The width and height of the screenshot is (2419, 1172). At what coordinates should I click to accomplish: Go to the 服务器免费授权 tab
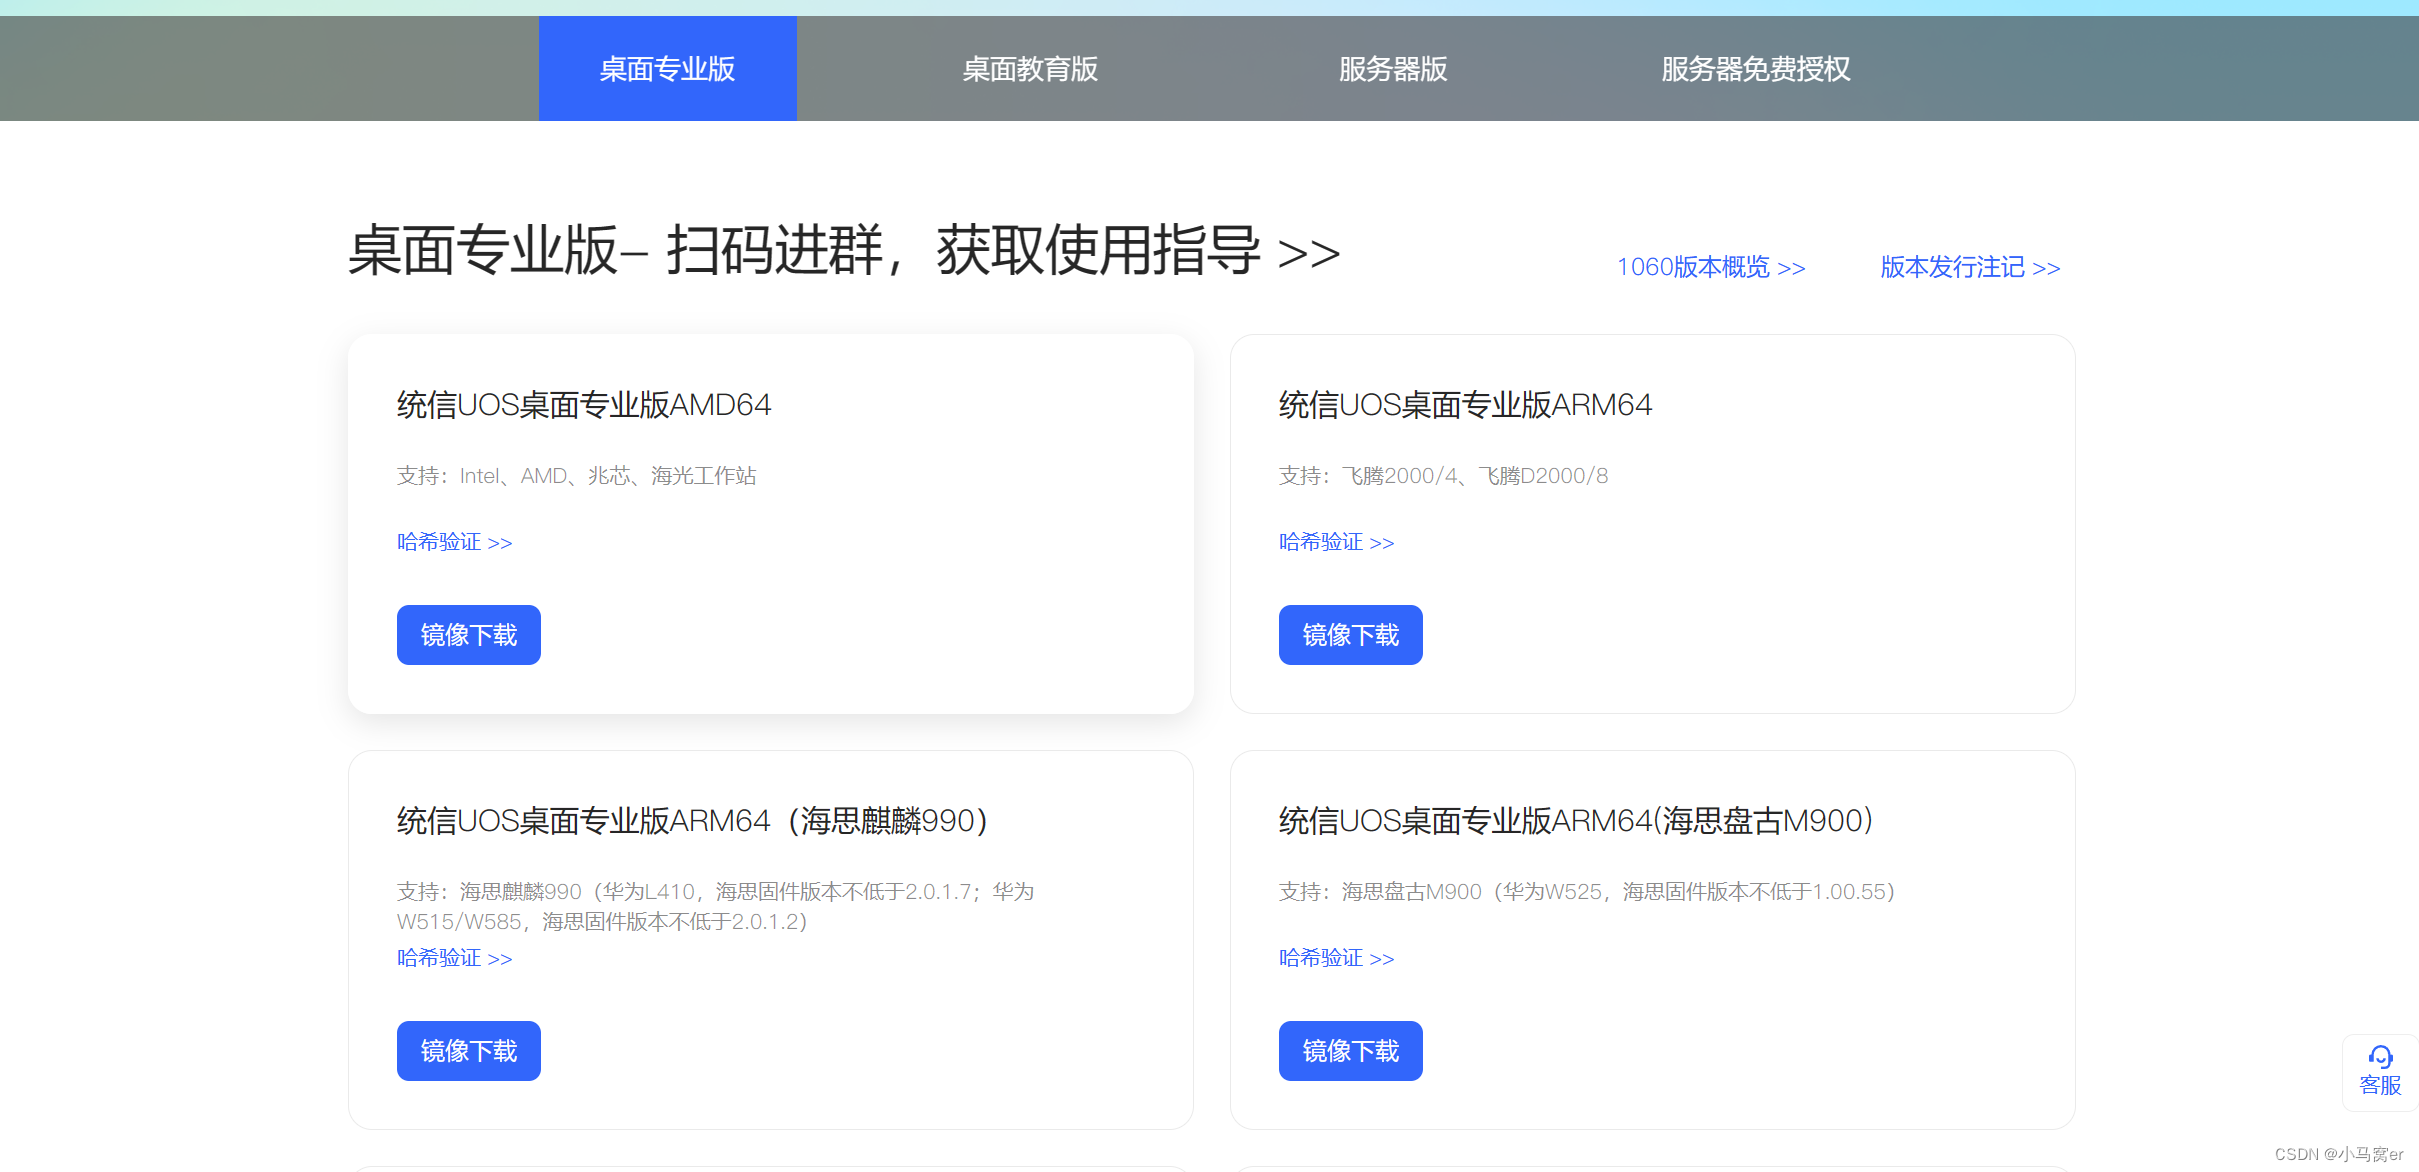pos(1755,69)
